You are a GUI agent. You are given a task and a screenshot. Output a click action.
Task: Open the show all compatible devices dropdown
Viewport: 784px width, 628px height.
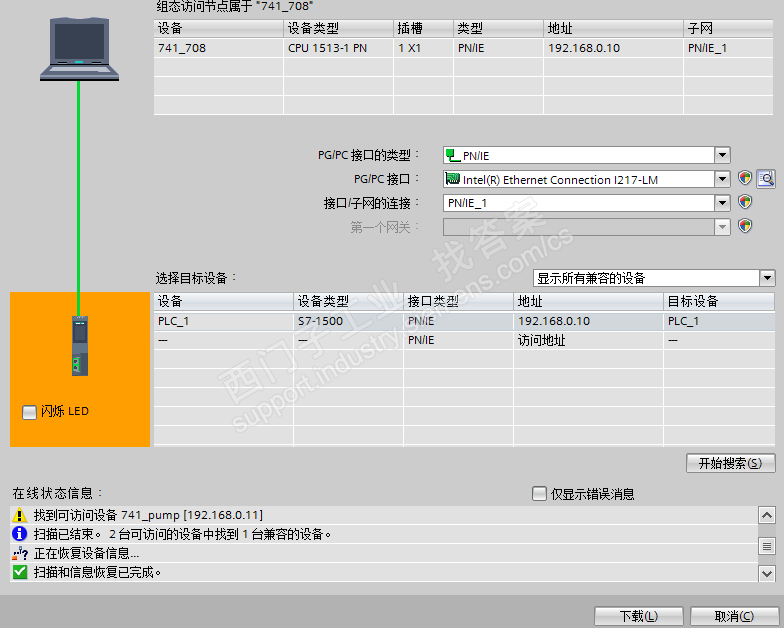point(768,278)
